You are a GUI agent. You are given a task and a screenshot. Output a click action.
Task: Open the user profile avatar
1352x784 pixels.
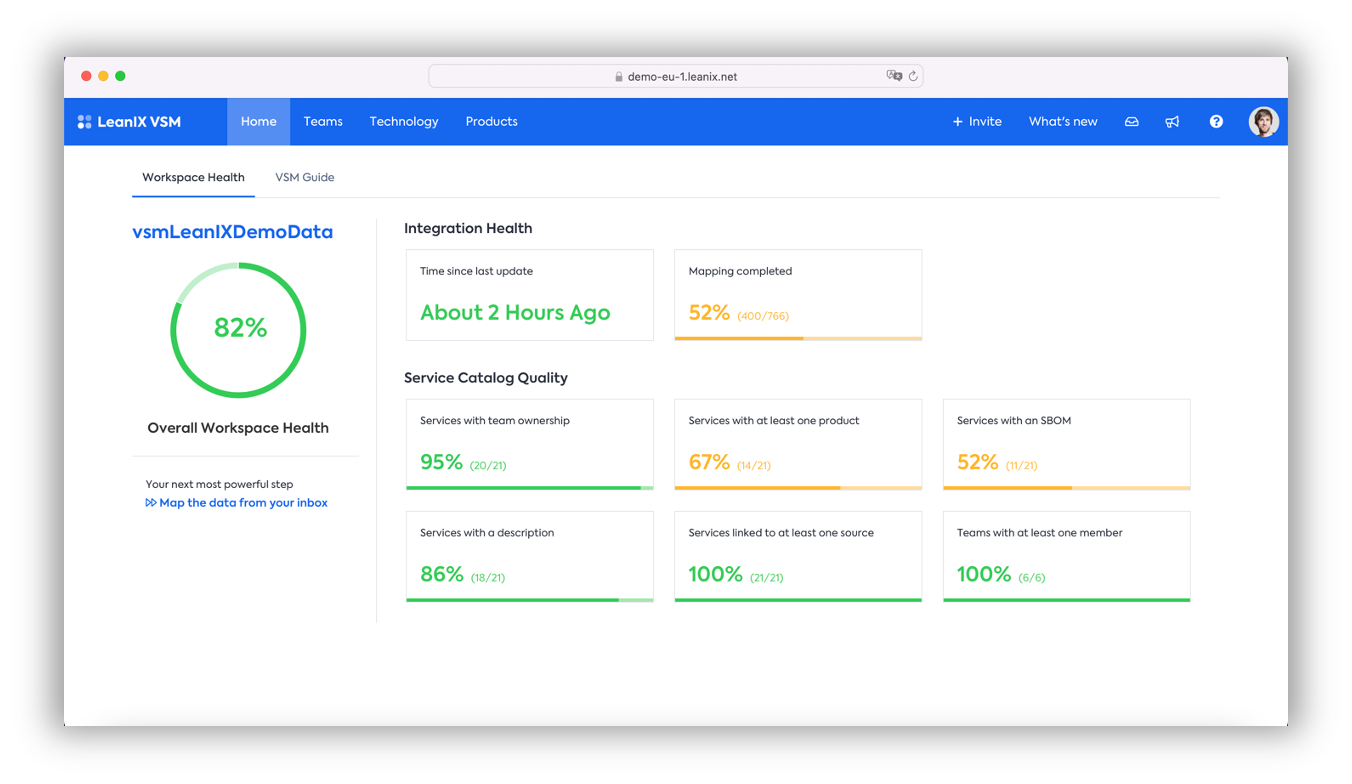1263,122
